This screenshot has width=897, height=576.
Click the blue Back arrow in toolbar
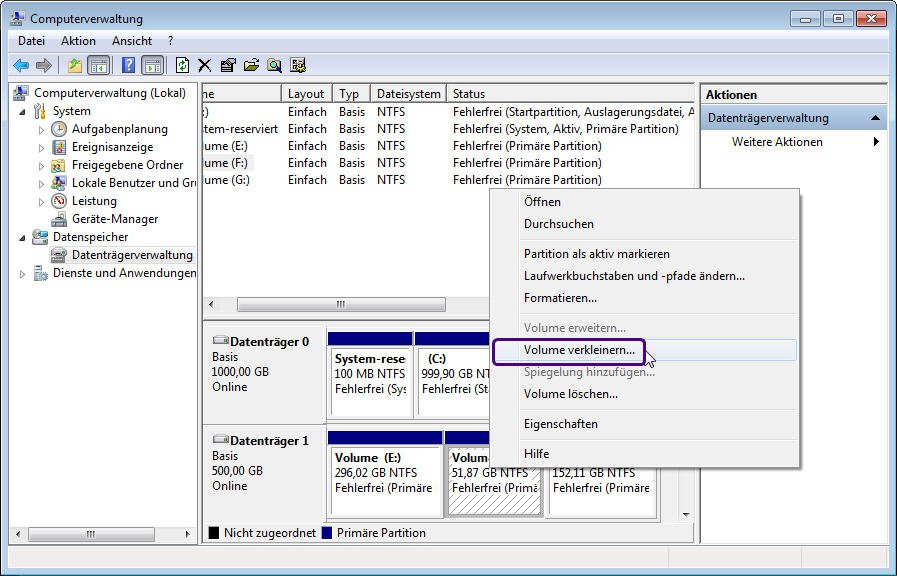(21, 65)
